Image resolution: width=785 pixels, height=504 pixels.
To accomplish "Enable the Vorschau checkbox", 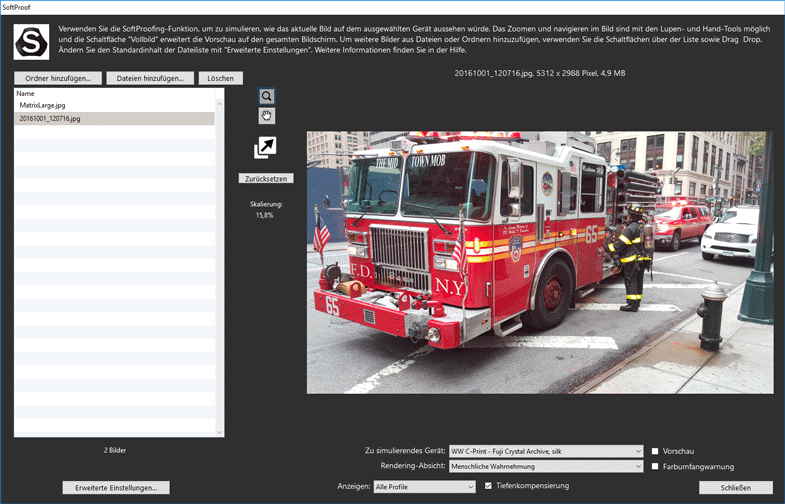I will click(655, 451).
